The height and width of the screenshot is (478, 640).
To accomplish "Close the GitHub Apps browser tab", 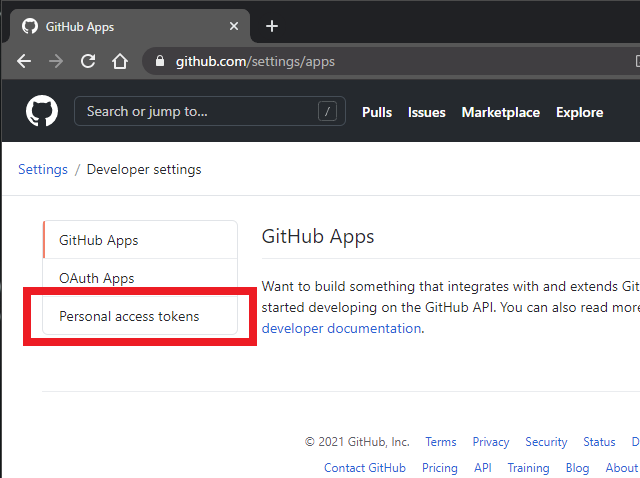I will [234, 27].
